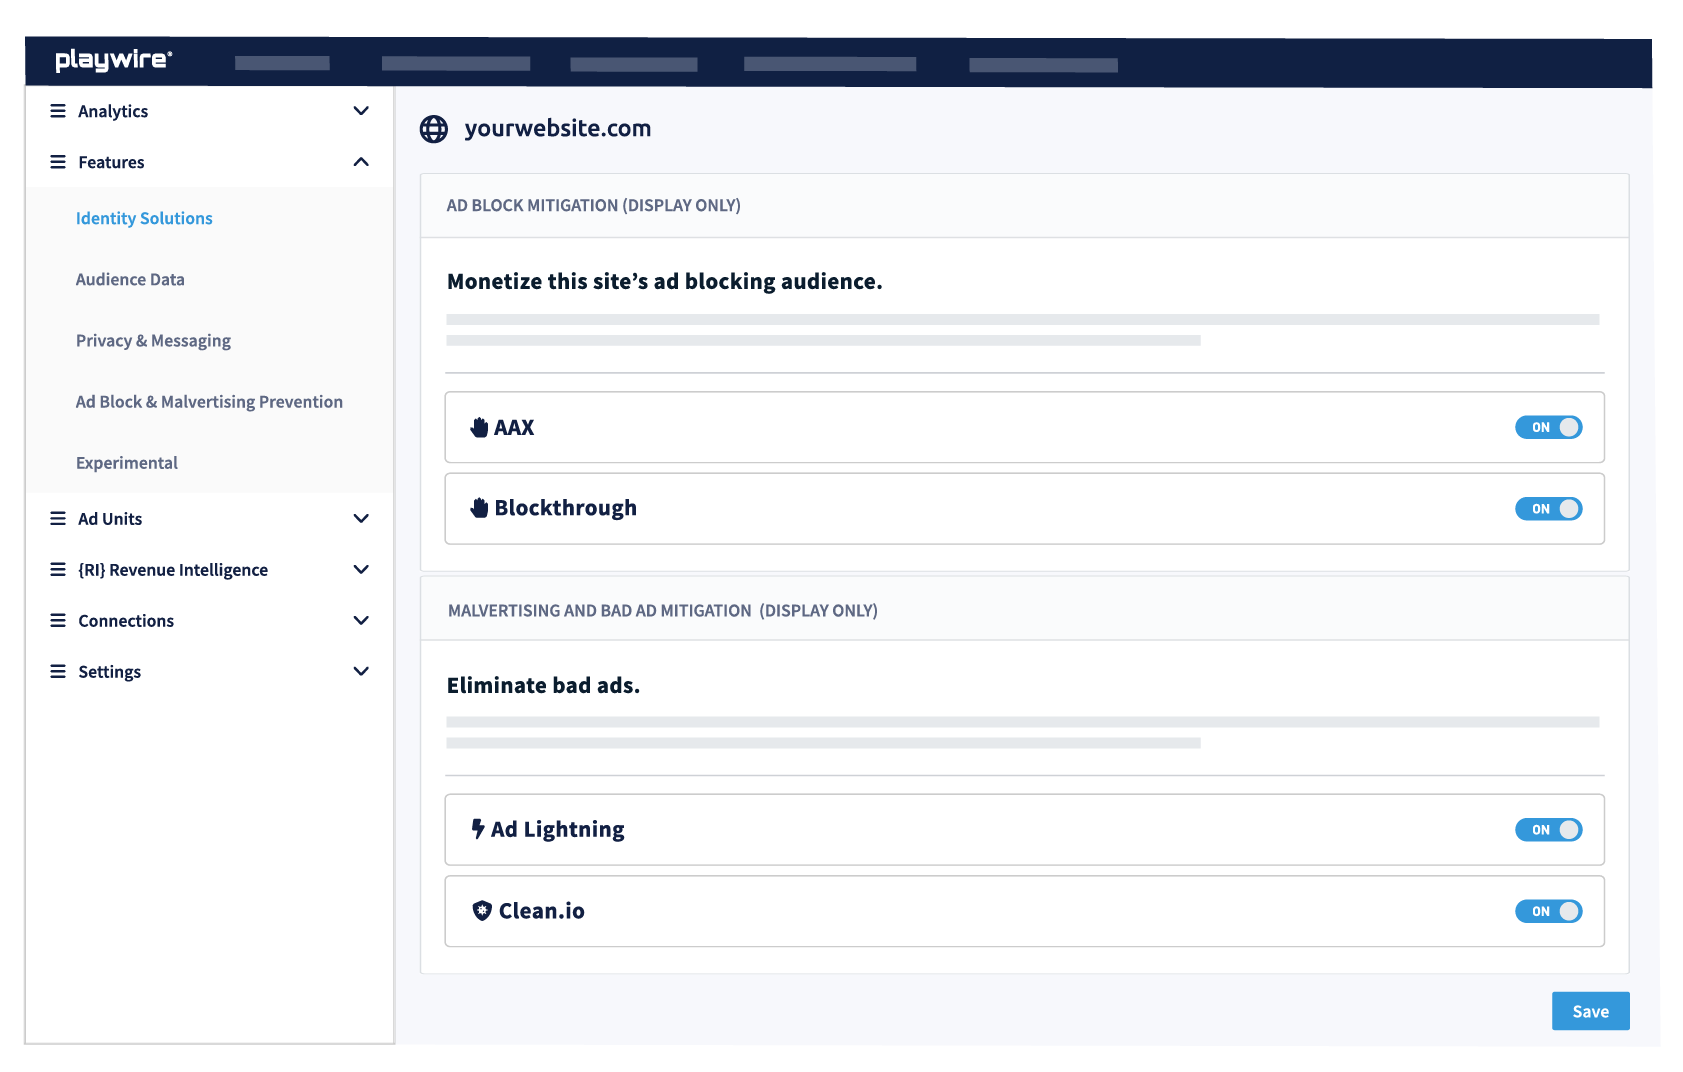Click Monetize this site's ad blocking audience heading
Image resolution: width=1683 pixels, height=1072 pixels.
click(664, 281)
